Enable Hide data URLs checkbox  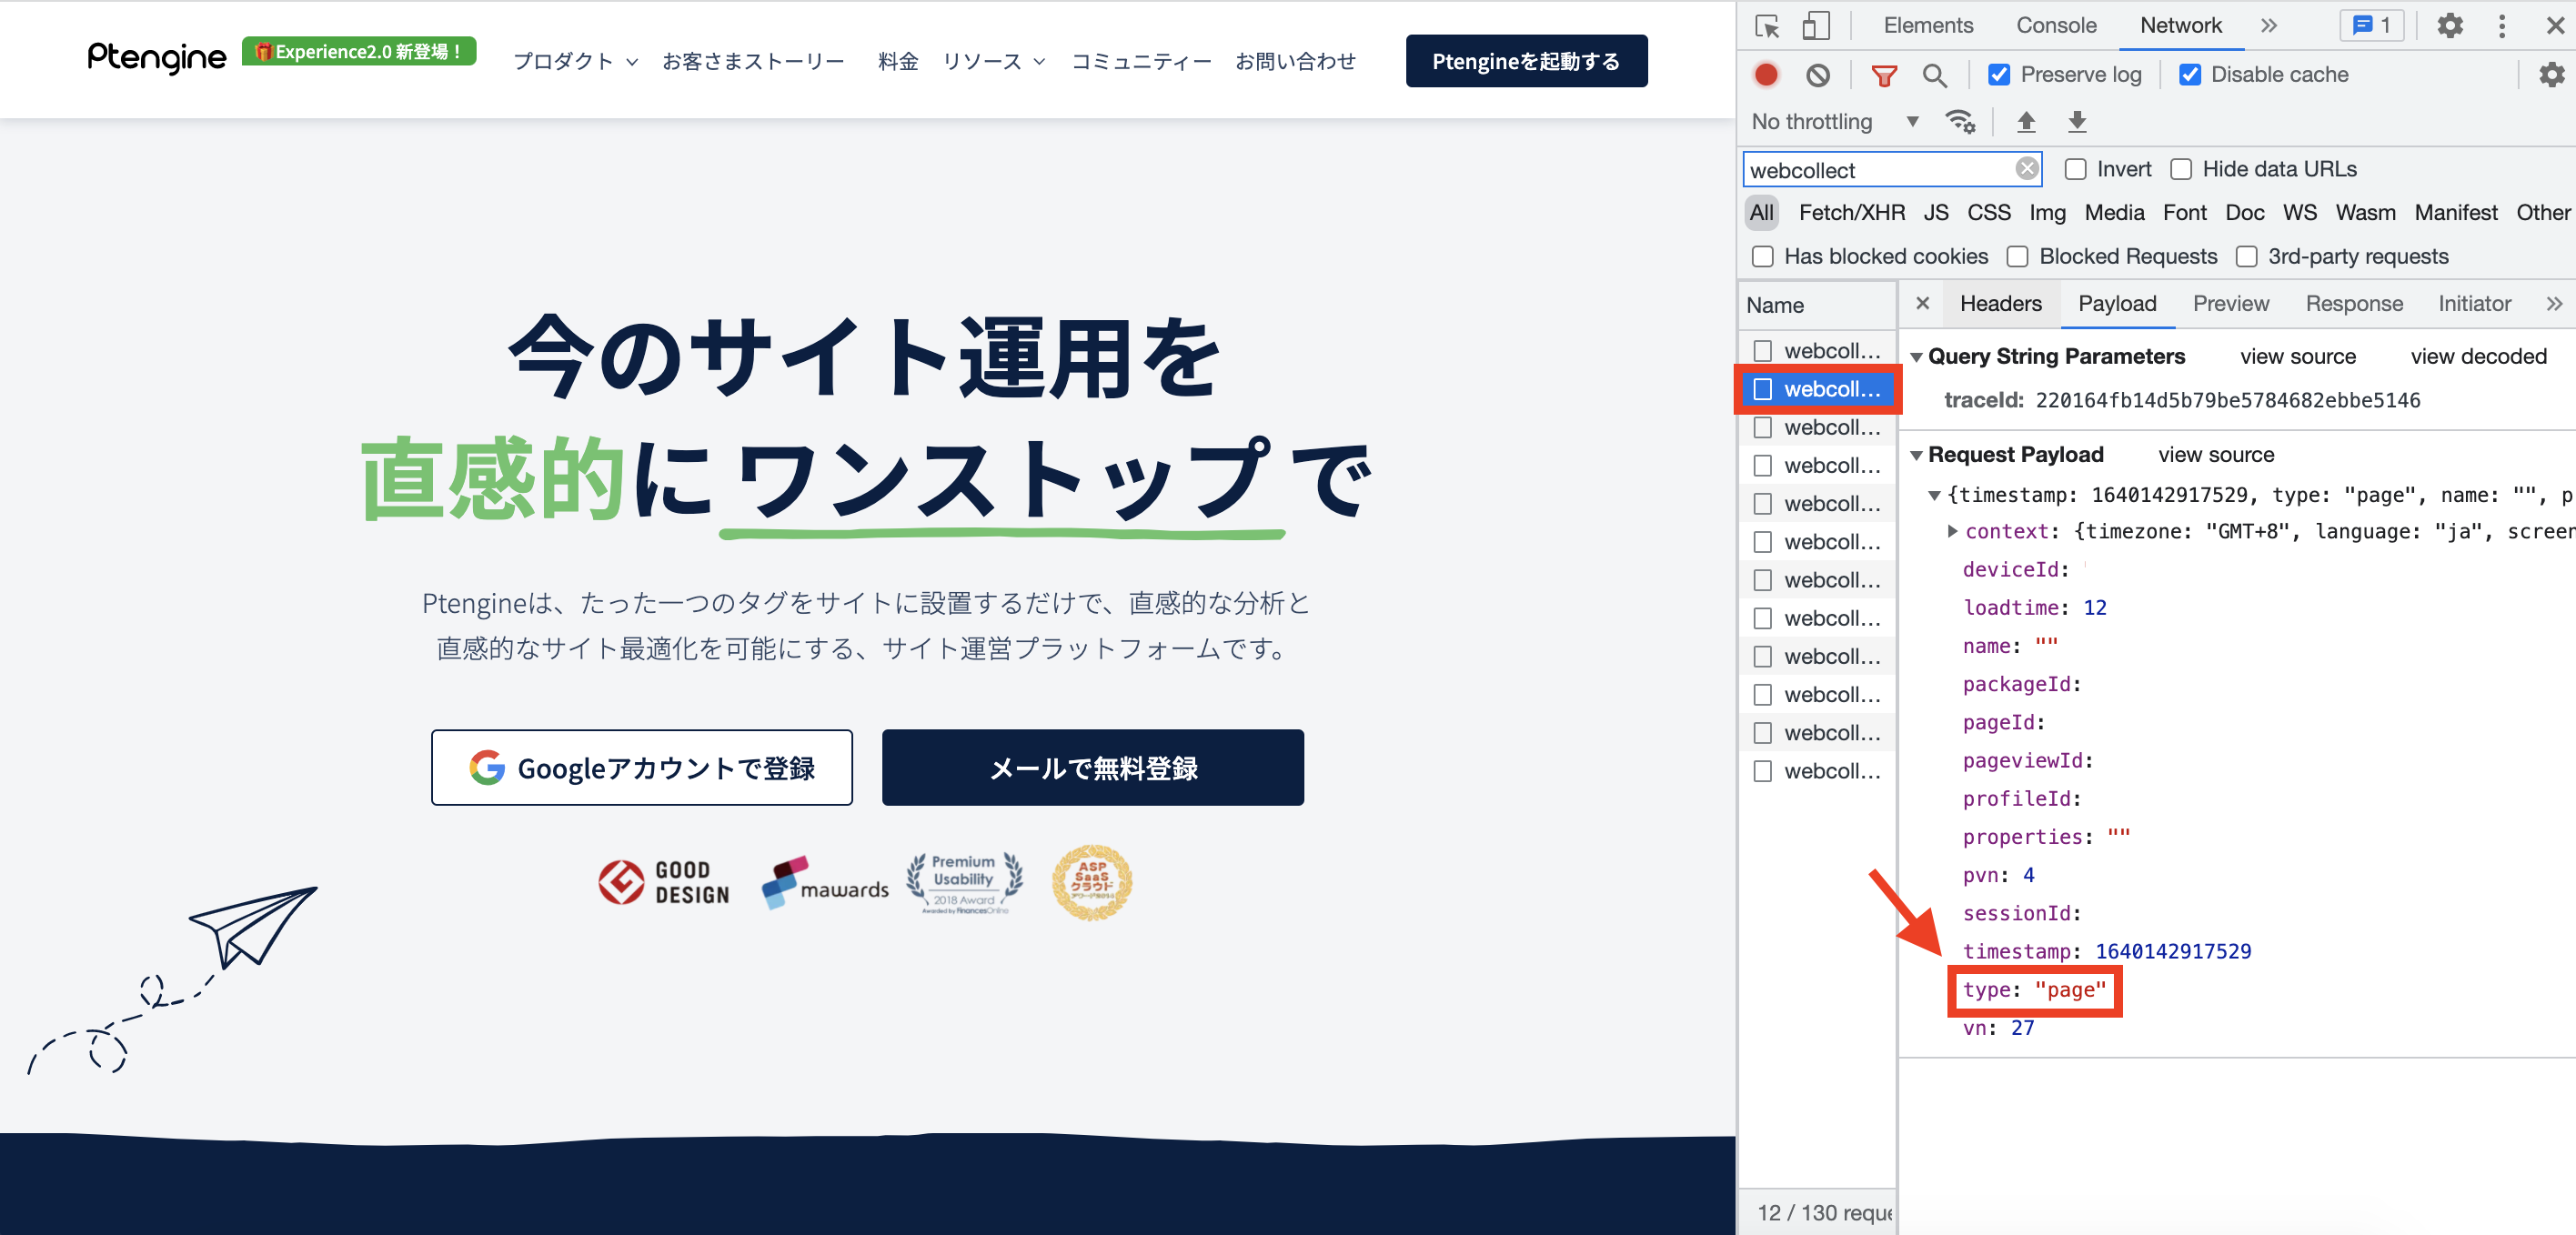click(2181, 169)
